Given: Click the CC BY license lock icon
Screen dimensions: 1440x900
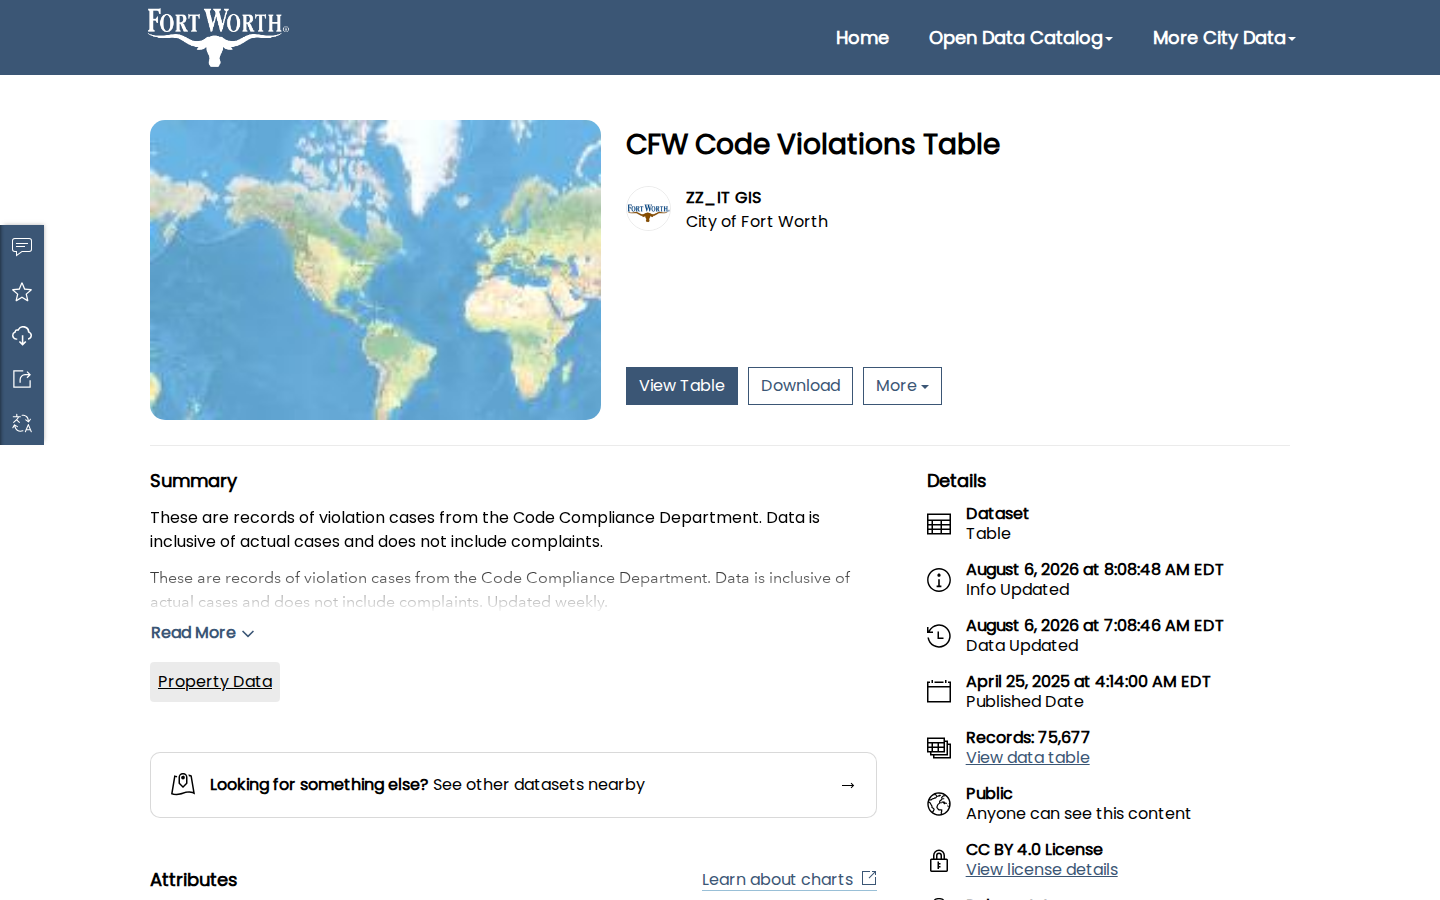Looking at the screenshot, I should pyautogui.click(x=939, y=860).
